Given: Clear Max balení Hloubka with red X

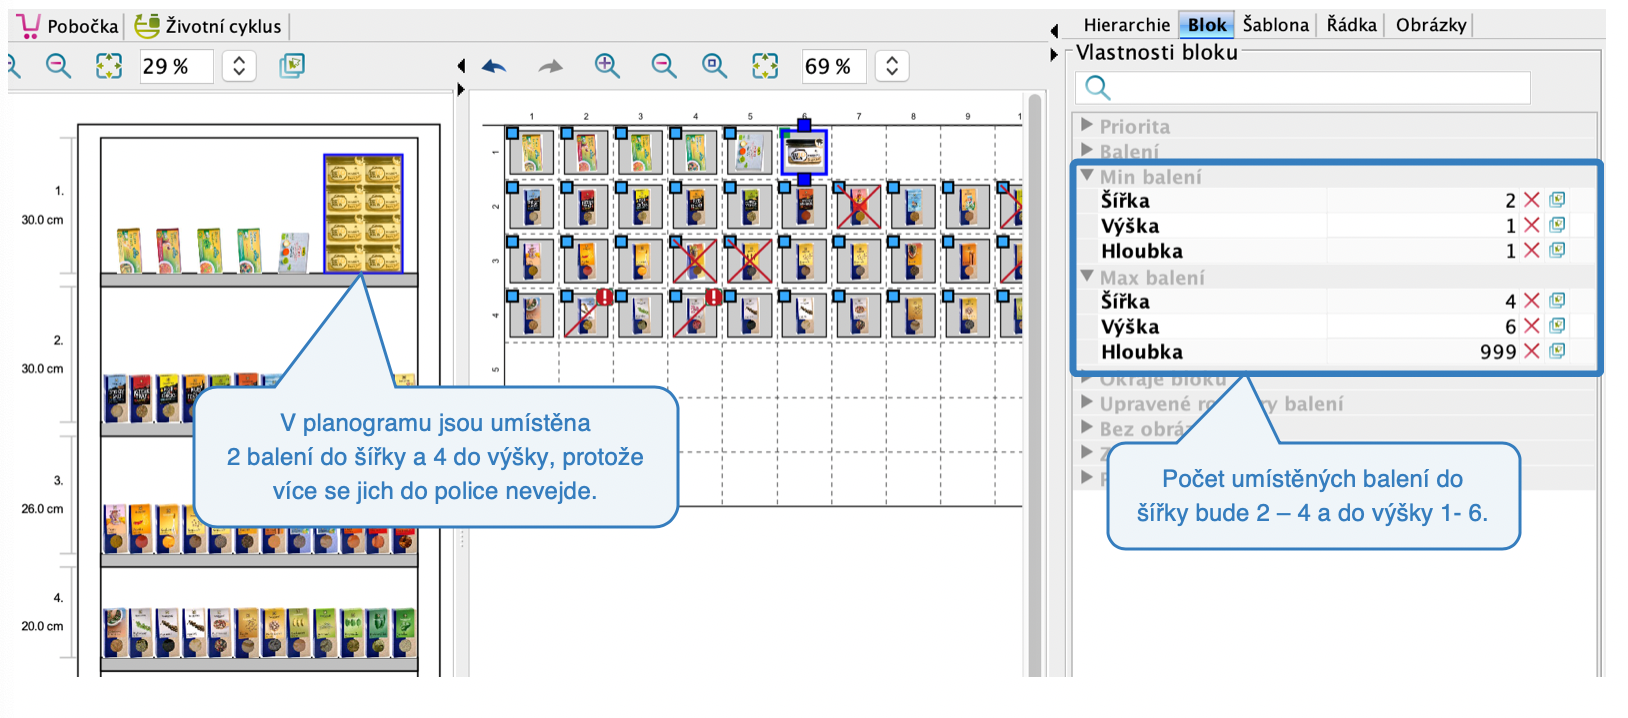Looking at the screenshot, I should pos(1532,351).
